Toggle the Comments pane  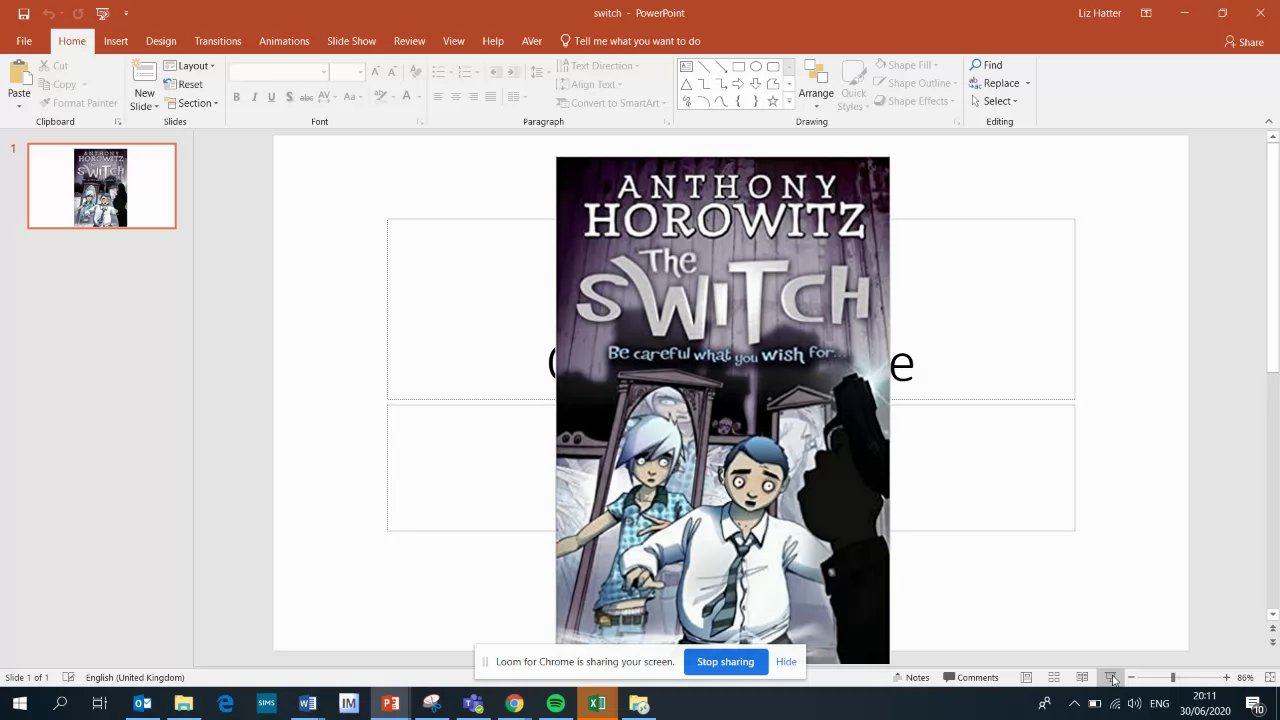tap(971, 677)
